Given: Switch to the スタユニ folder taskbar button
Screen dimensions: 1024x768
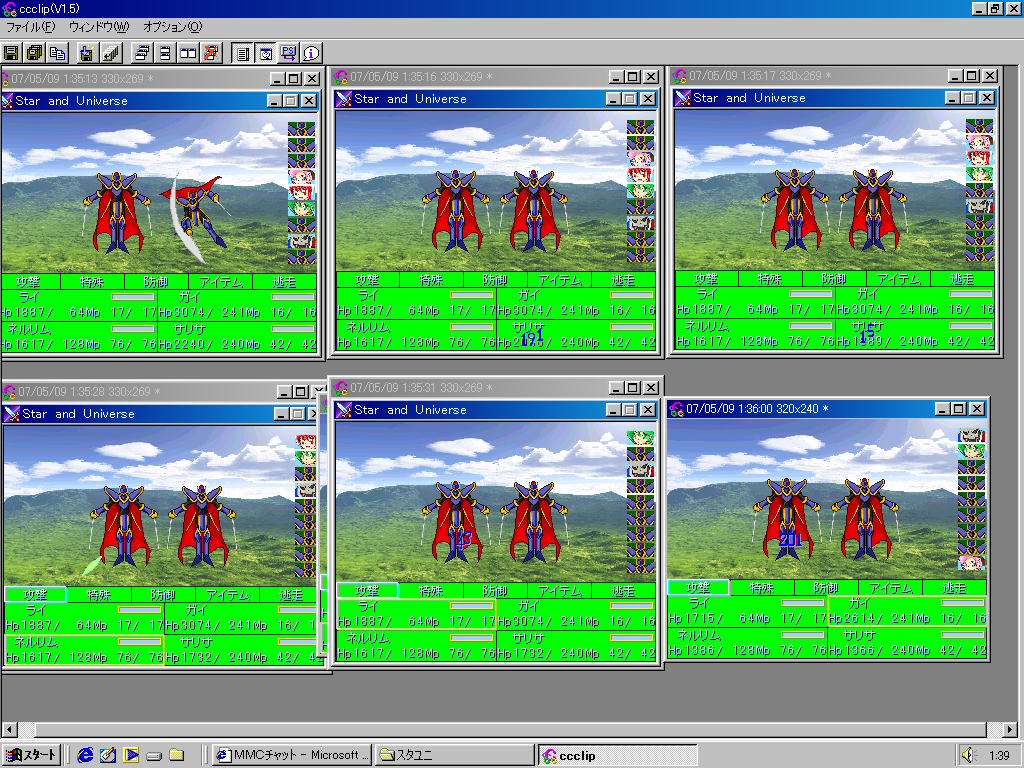Looking at the screenshot, I should [x=455, y=755].
